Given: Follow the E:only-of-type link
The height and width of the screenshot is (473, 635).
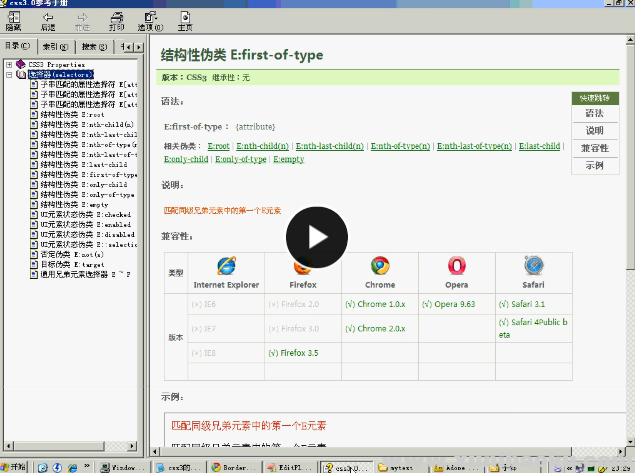Looking at the screenshot, I should pyautogui.click(x=241, y=159).
